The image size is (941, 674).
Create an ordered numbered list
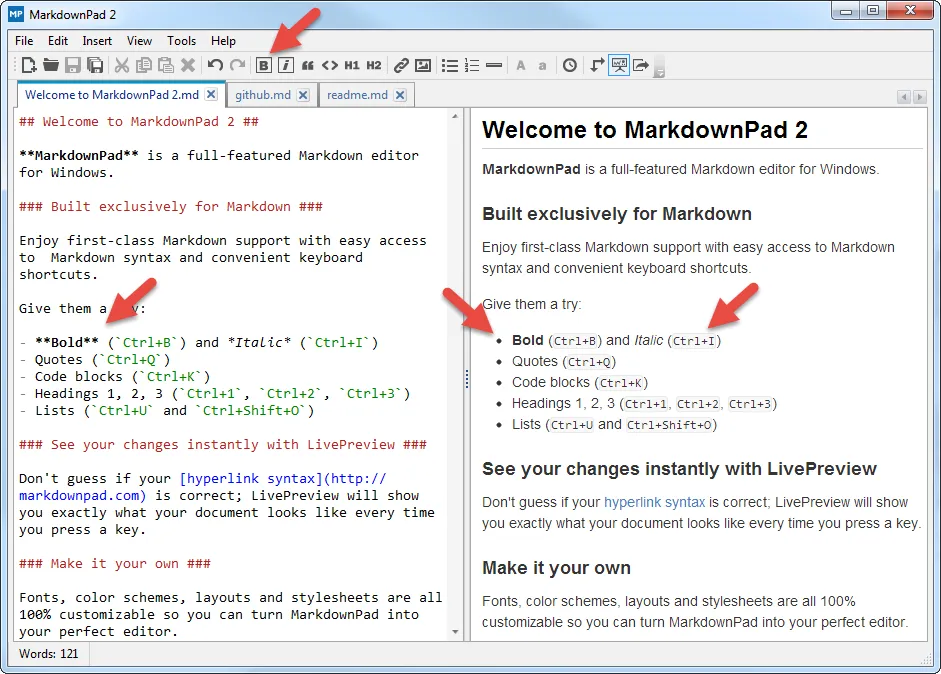tap(472, 65)
